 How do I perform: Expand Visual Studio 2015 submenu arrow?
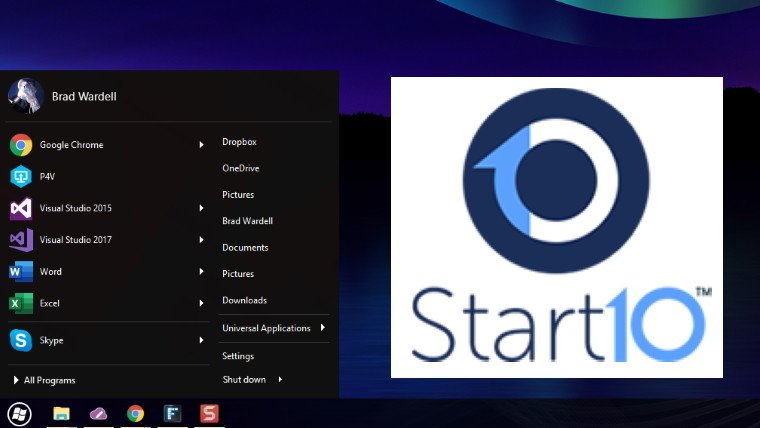(201, 208)
